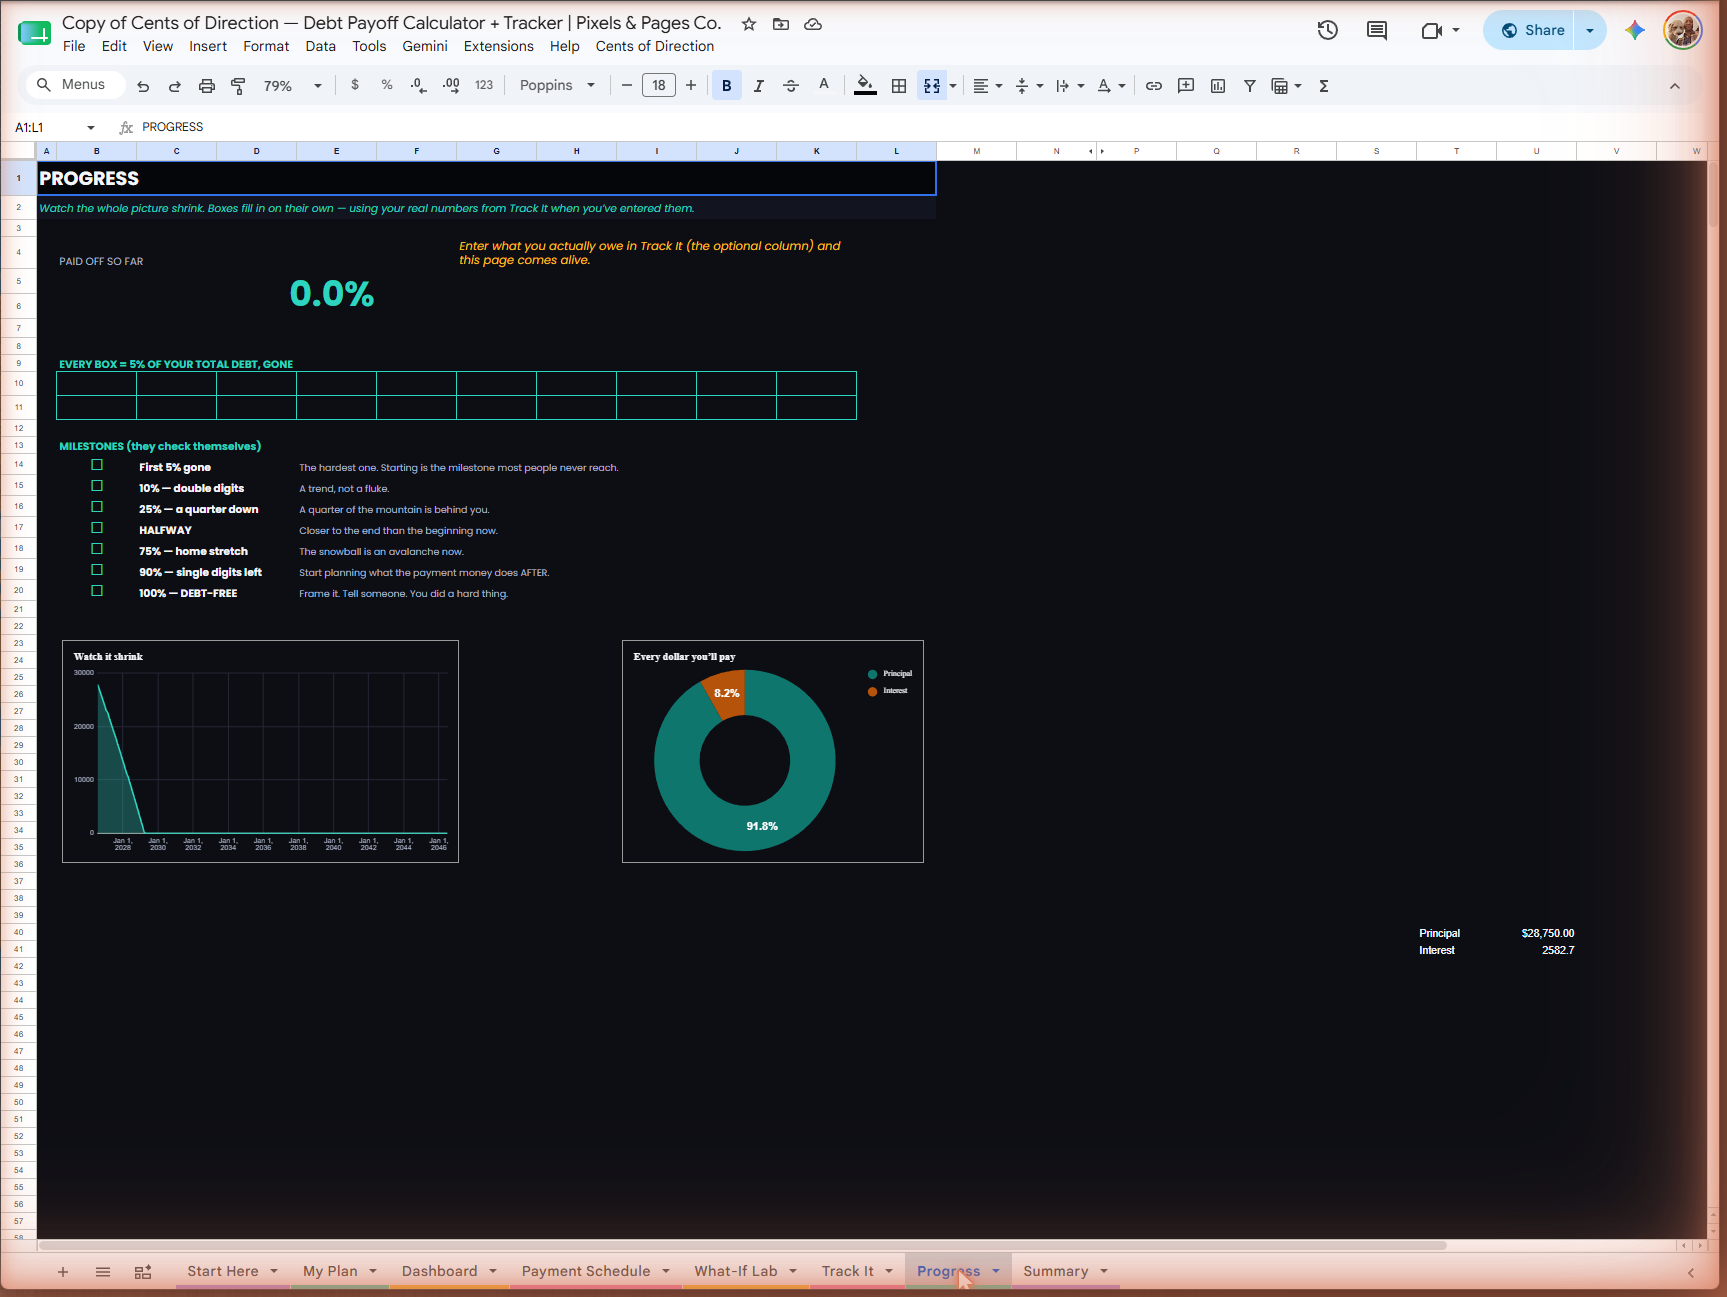Move document with folder icon
Viewport: 1727px width, 1297px height.
click(781, 24)
